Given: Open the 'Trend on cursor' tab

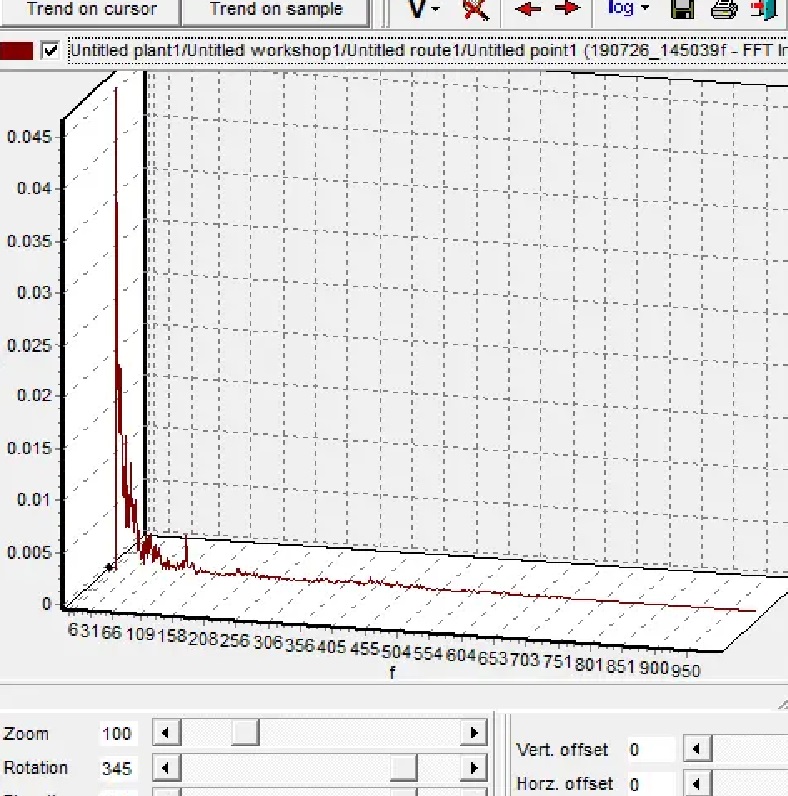Looking at the screenshot, I should pos(90,10).
